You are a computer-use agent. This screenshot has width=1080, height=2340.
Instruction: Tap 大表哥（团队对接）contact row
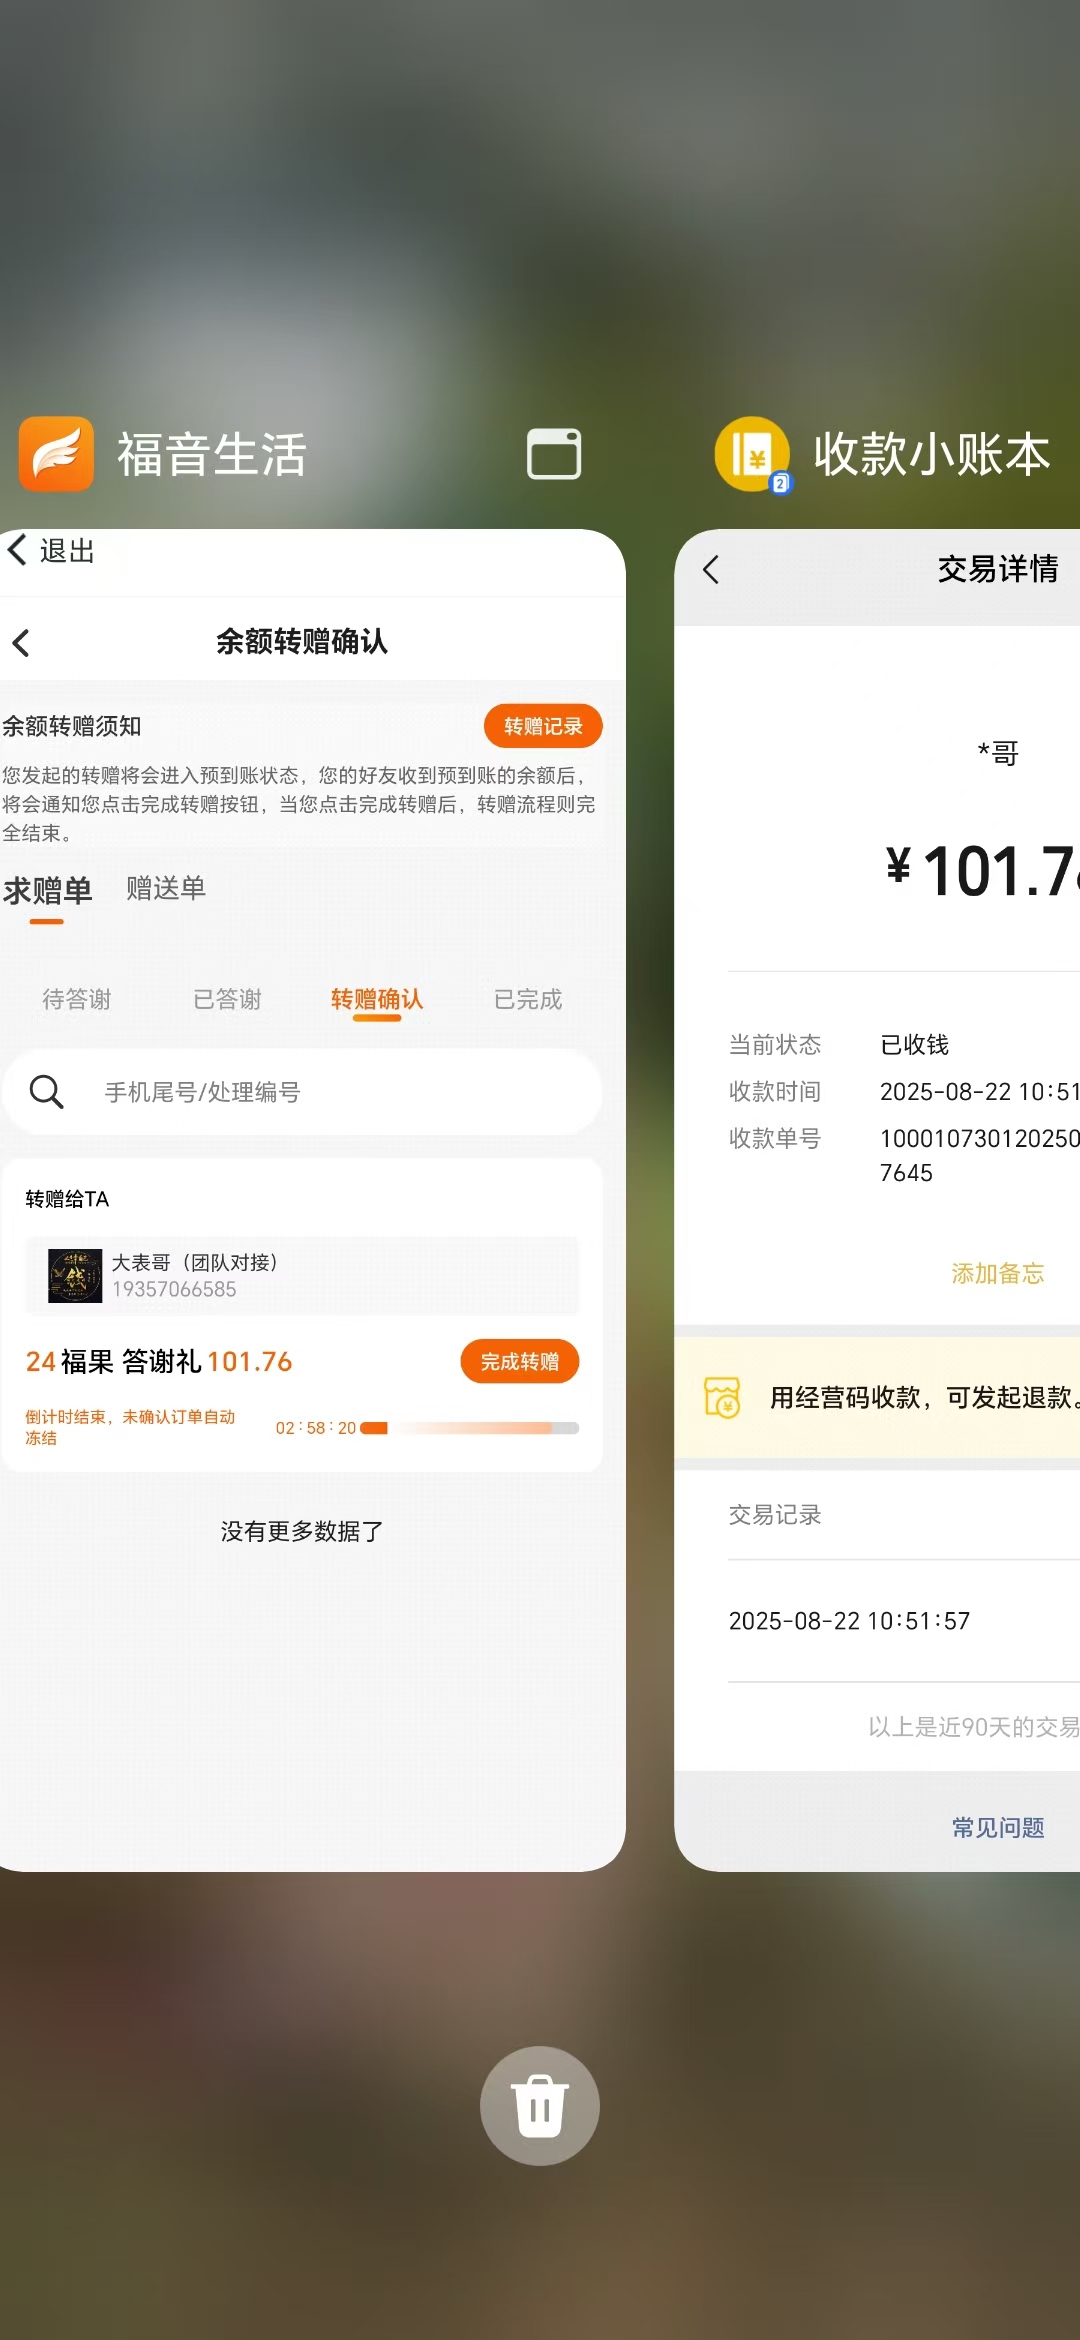tap(302, 1276)
